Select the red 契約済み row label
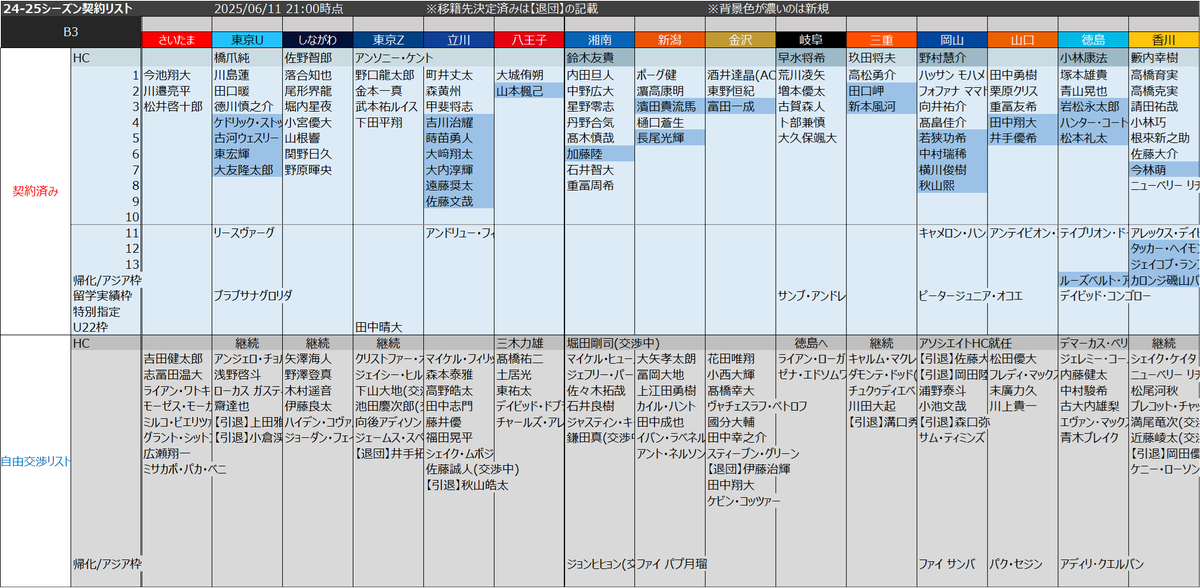 [x=35, y=192]
